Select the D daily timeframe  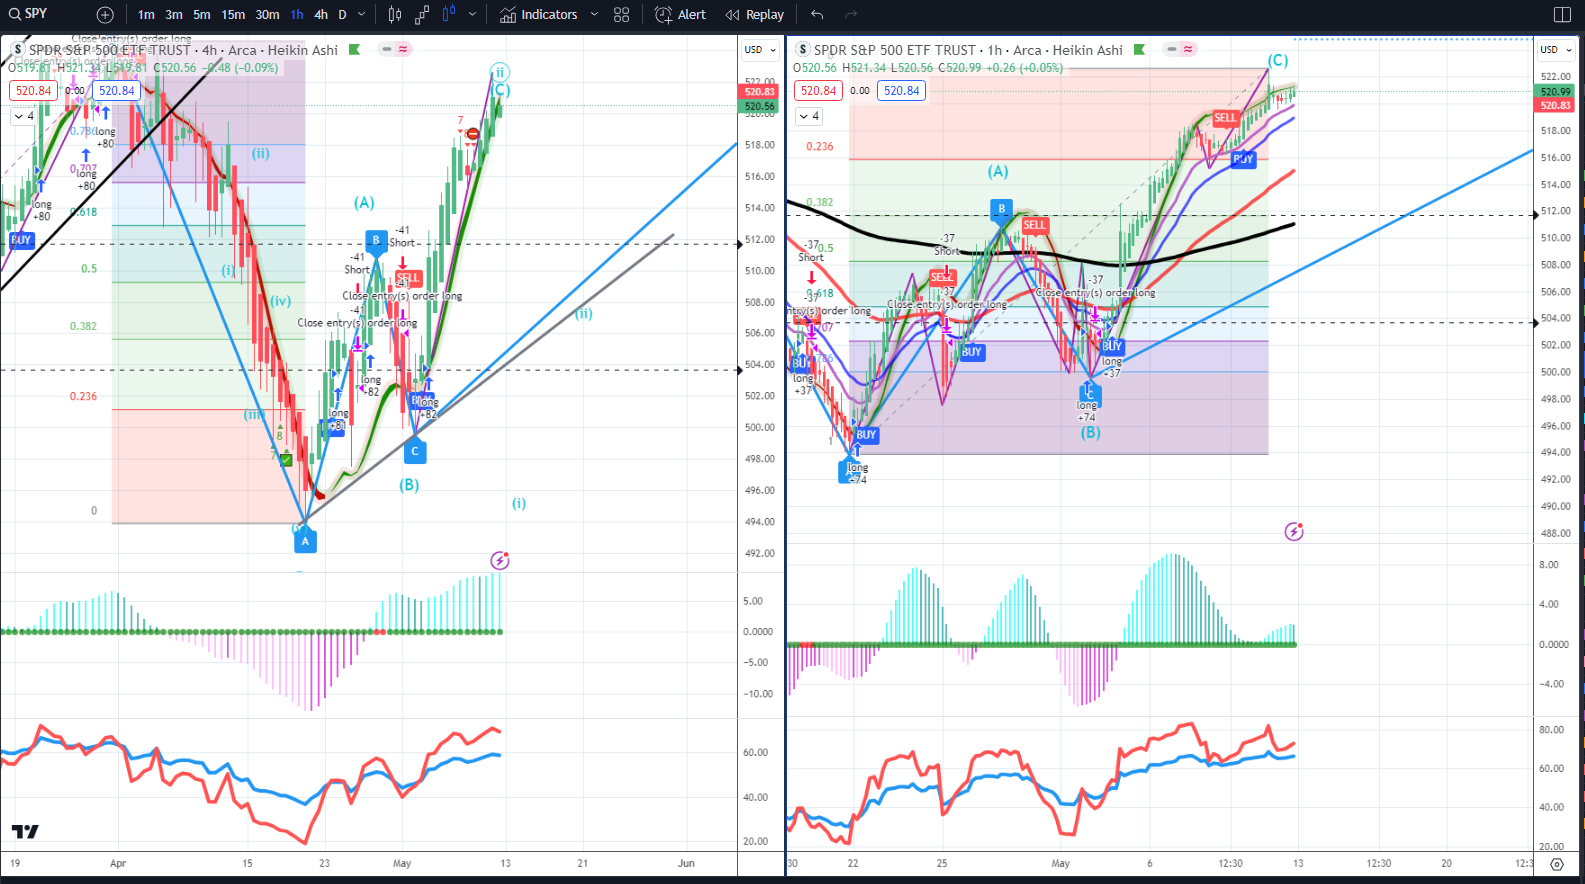click(x=342, y=15)
